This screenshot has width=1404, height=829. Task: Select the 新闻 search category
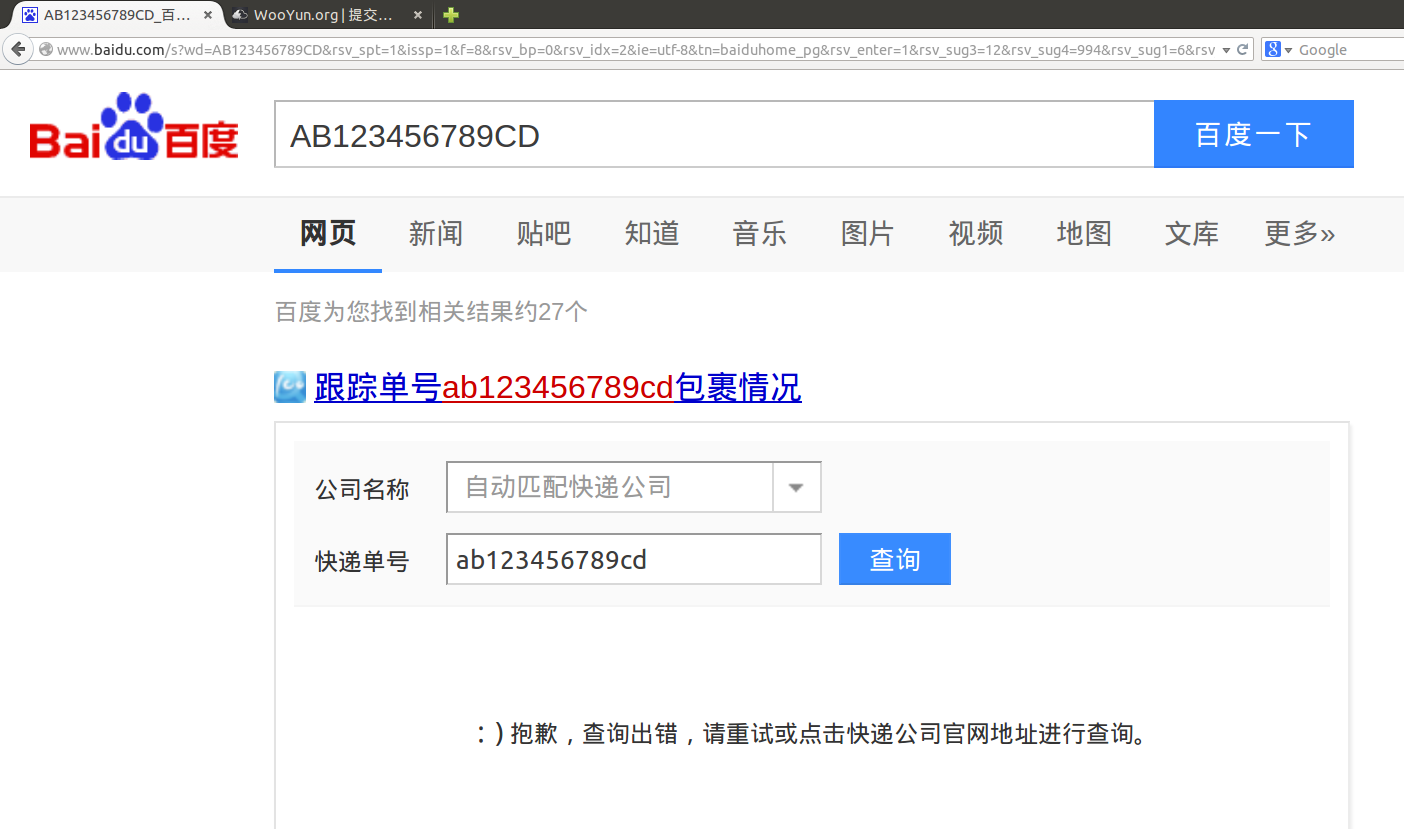pyautogui.click(x=436, y=233)
